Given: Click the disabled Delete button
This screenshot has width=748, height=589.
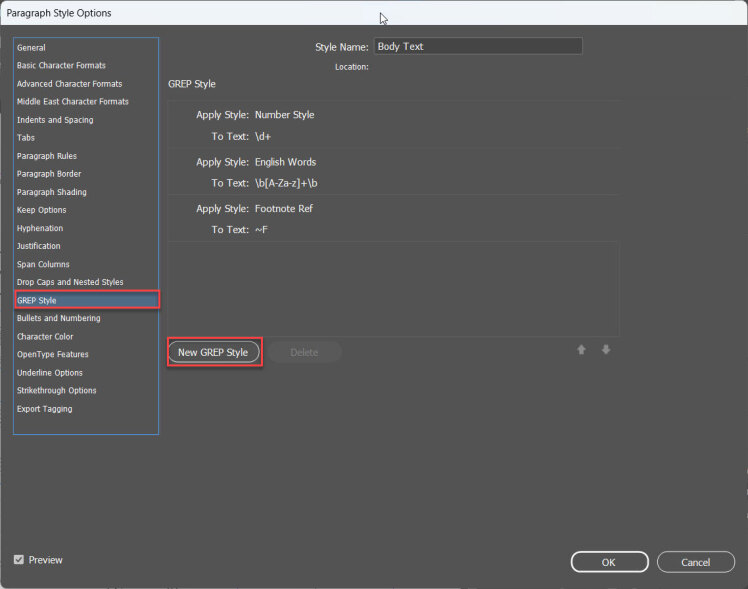Looking at the screenshot, I should [x=304, y=352].
